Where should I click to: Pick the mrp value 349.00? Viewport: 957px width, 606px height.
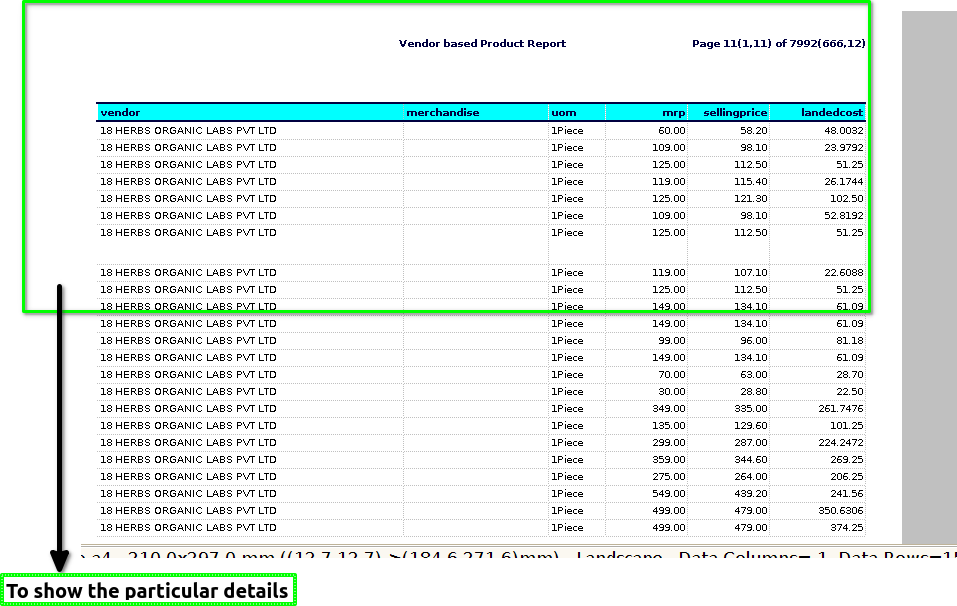click(x=668, y=409)
